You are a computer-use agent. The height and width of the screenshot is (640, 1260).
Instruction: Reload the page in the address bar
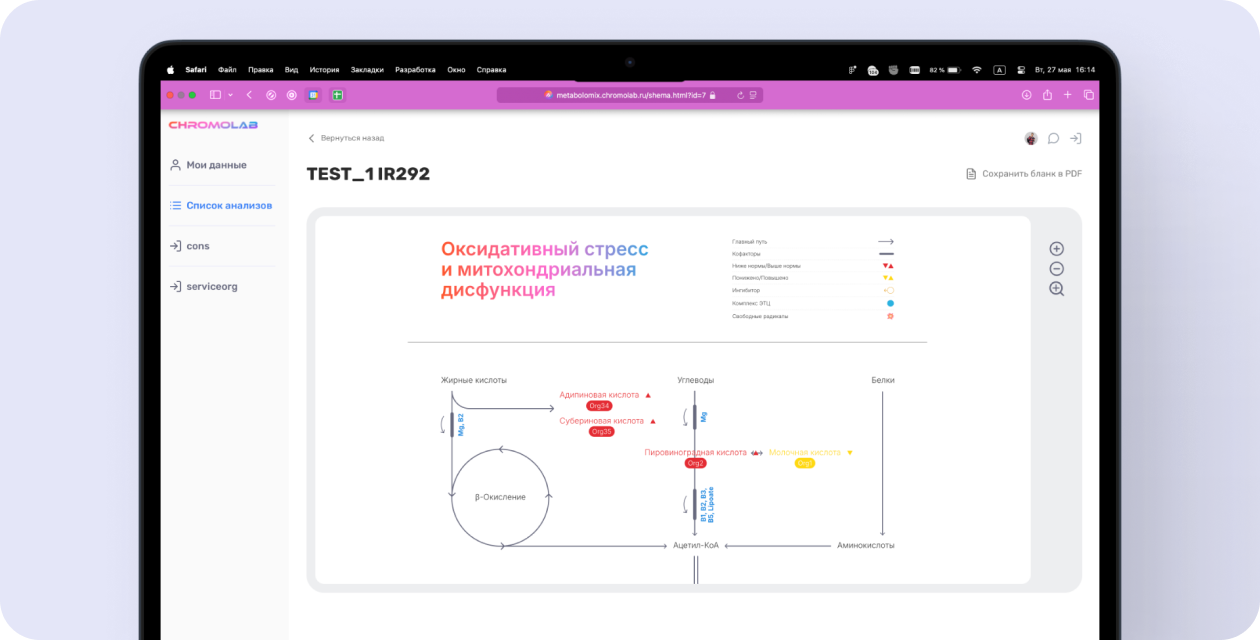point(740,95)
